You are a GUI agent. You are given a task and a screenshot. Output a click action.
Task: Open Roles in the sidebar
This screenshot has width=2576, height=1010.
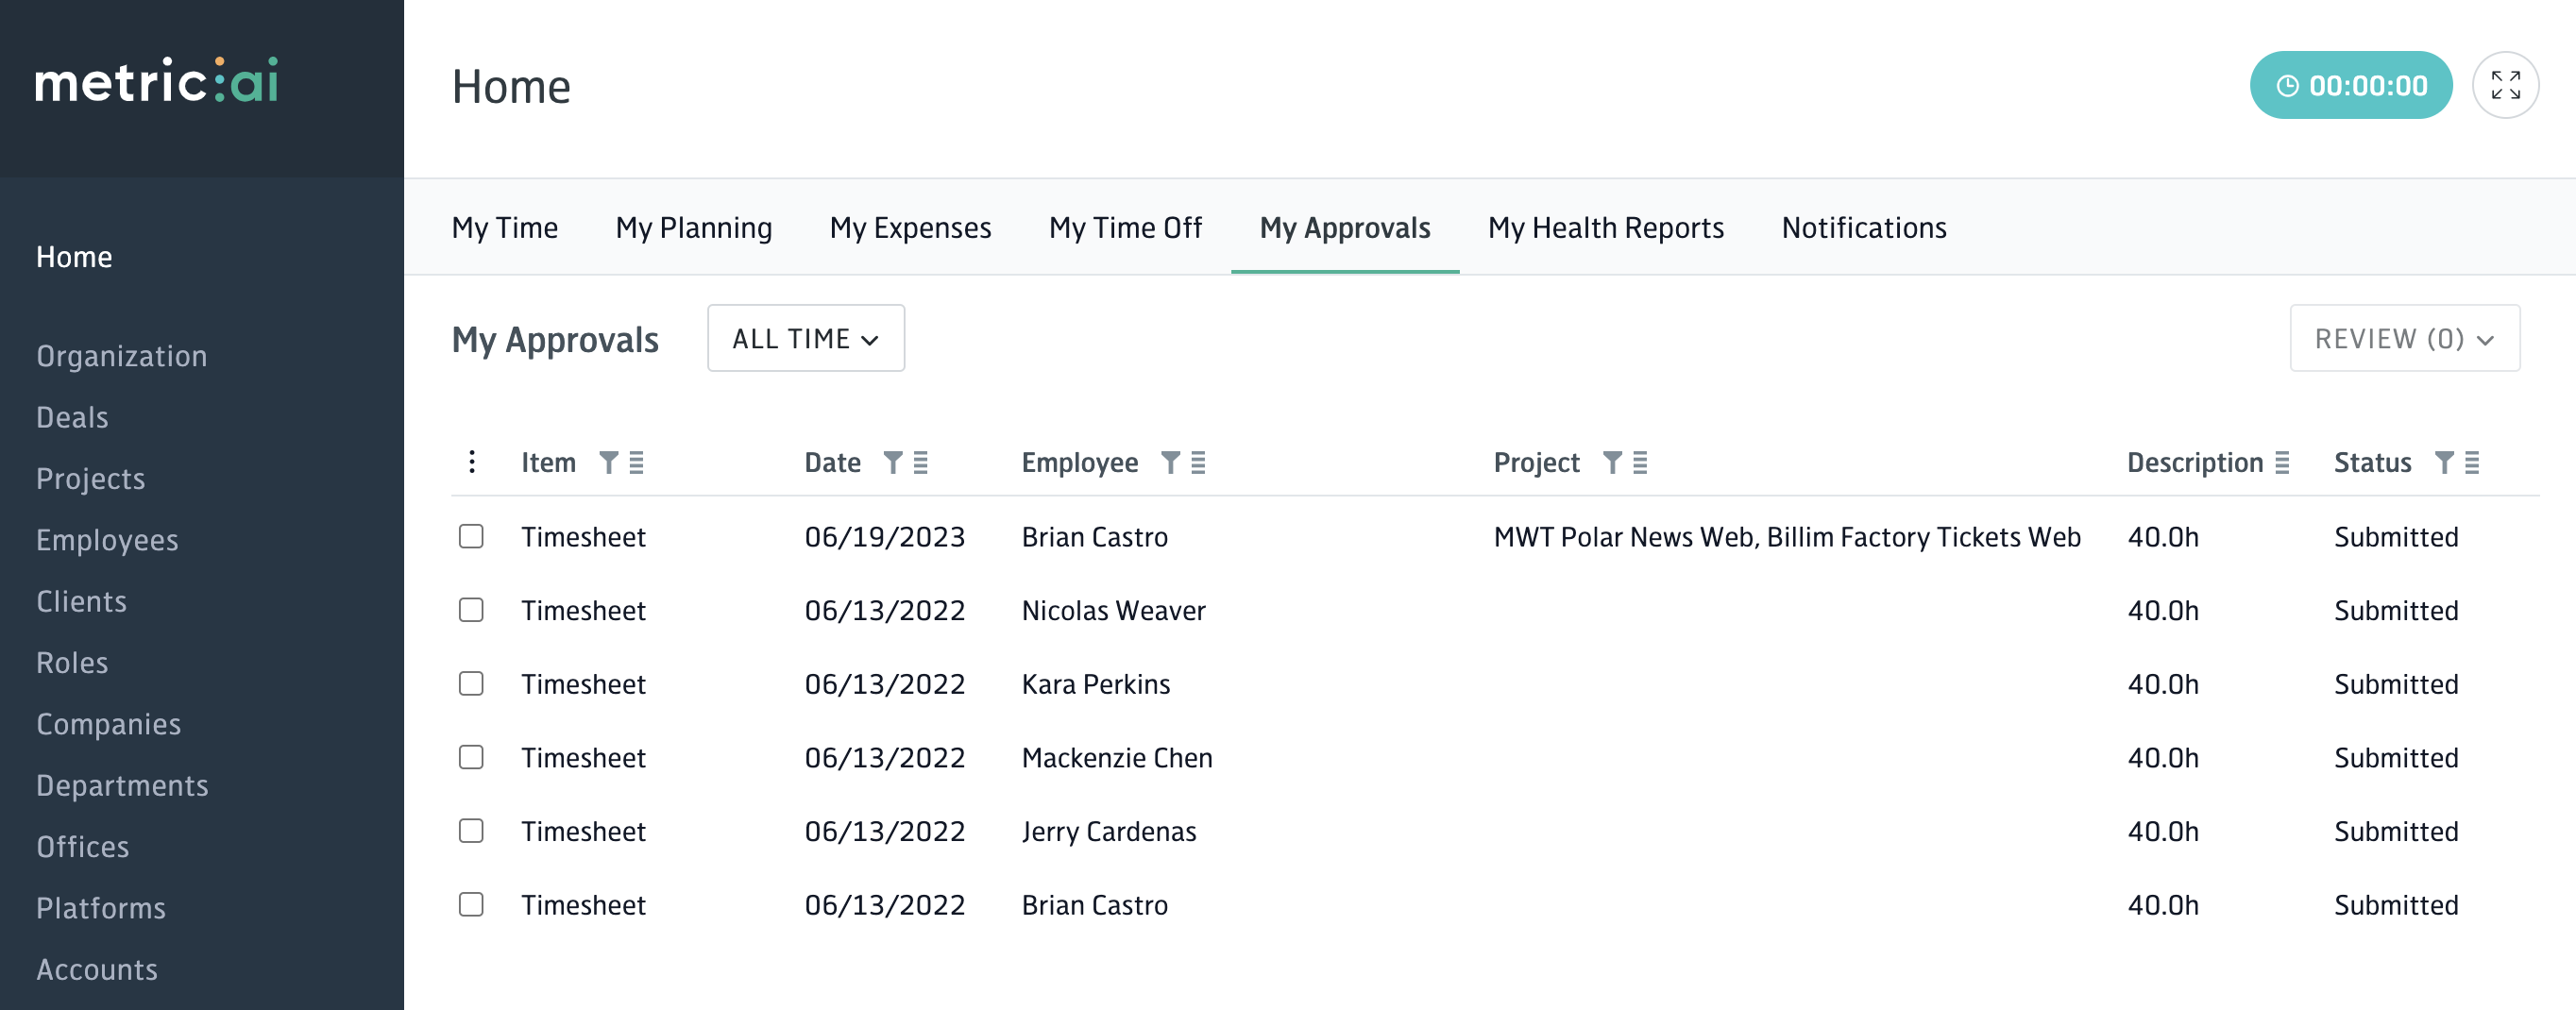(x=72, y=663)
